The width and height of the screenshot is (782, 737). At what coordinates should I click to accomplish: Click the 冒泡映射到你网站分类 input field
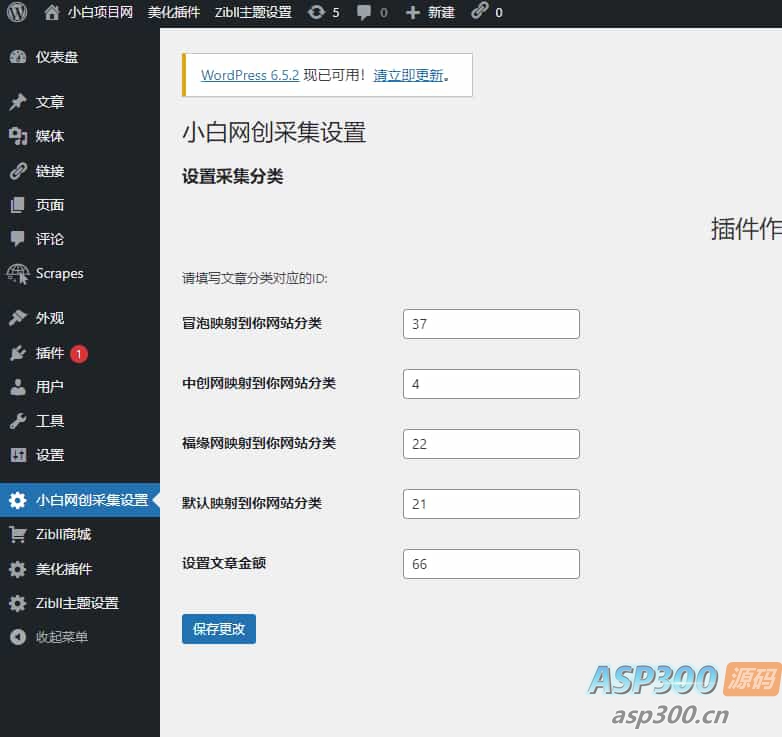[x=491, y=324]
